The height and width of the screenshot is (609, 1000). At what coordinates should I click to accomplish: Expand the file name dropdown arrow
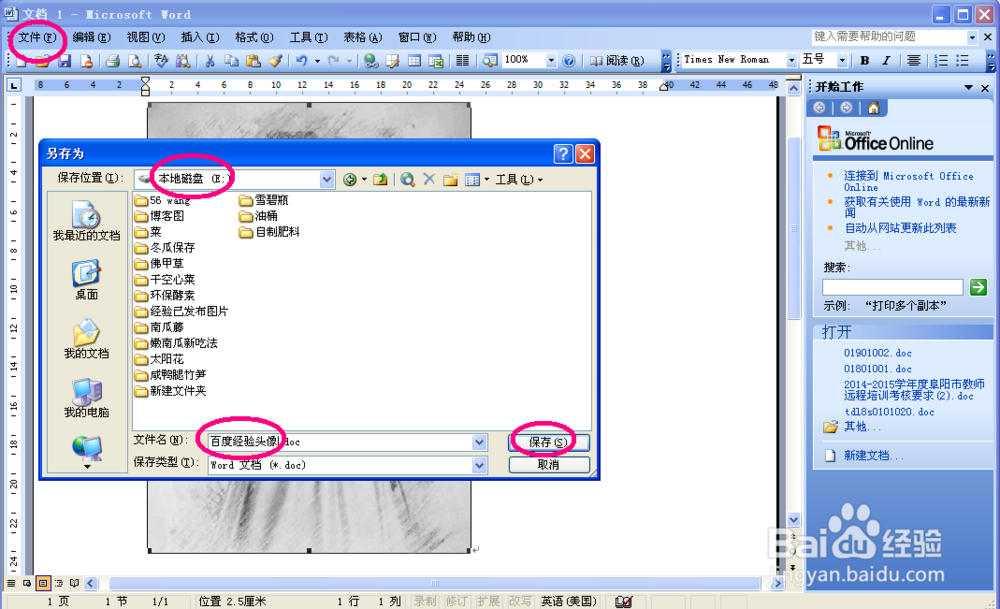480,442
